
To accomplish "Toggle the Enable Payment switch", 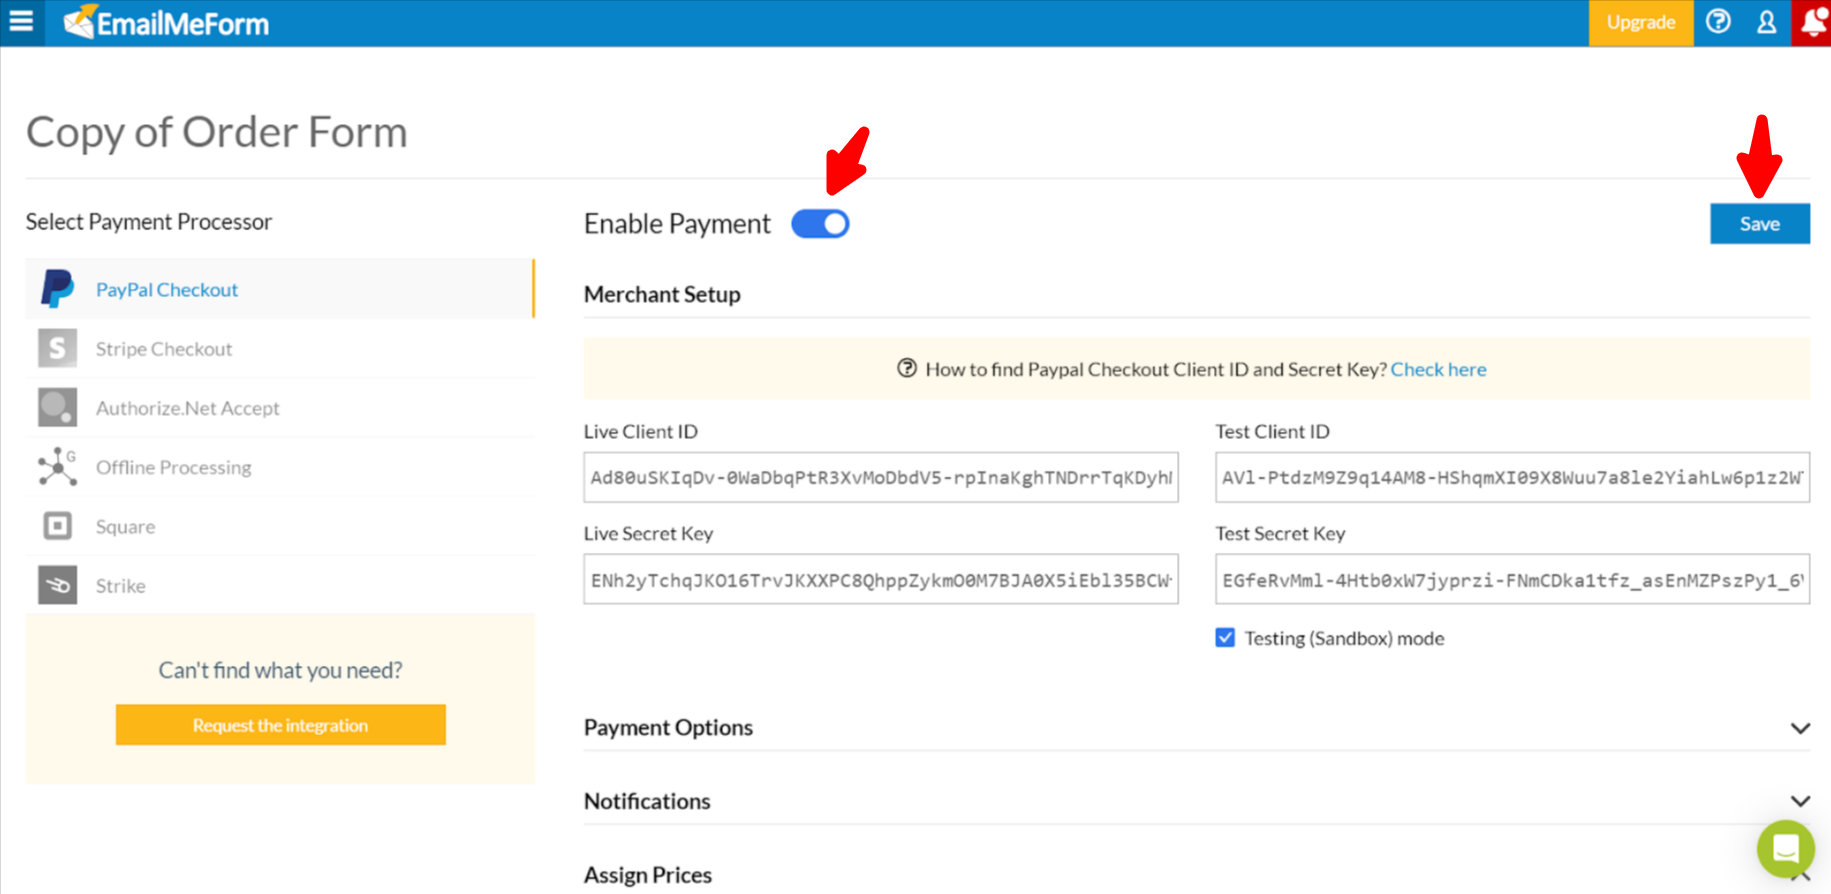I will click(820, 223).
